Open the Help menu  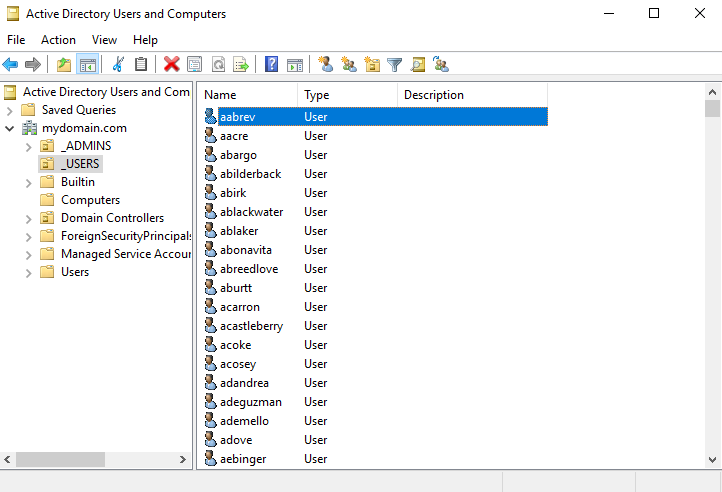point(146,40)
